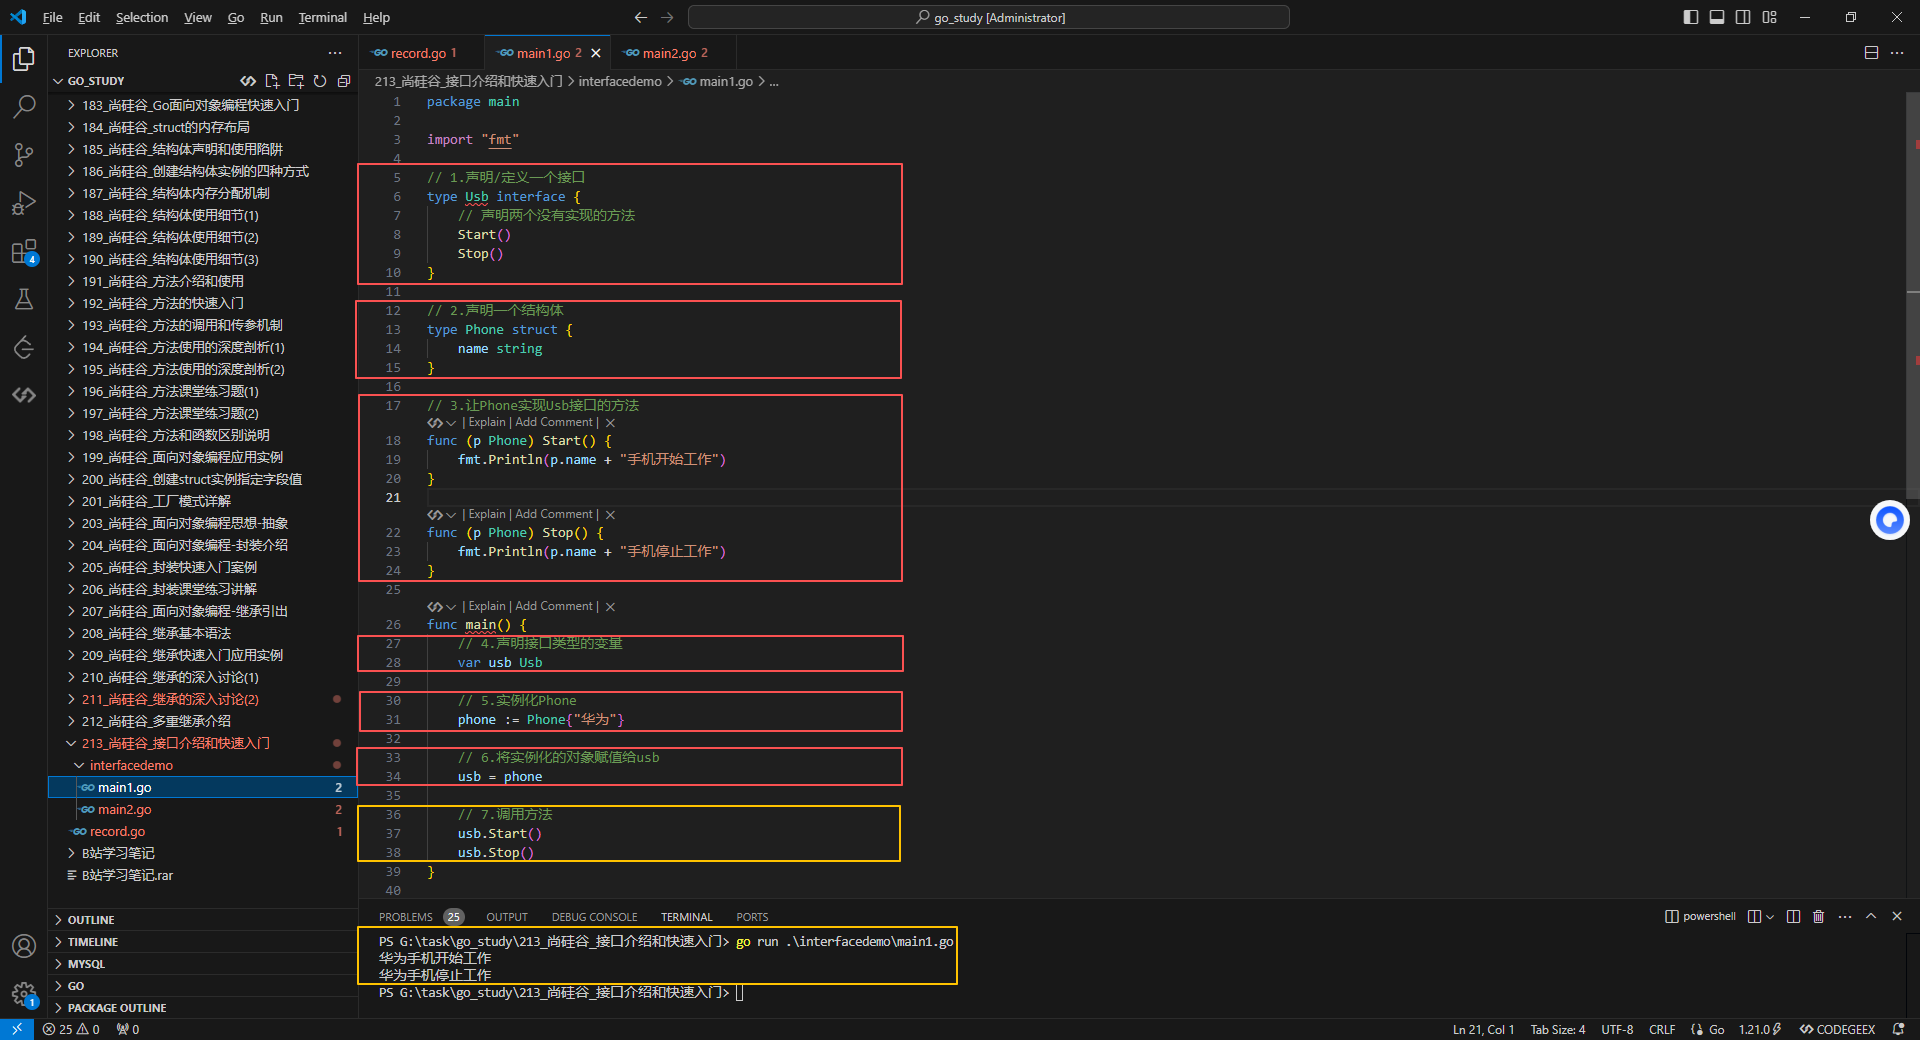Click New Folder icon in GO_STUDY header
This screenshot has height=1040, width=1920.
(296, 81)
